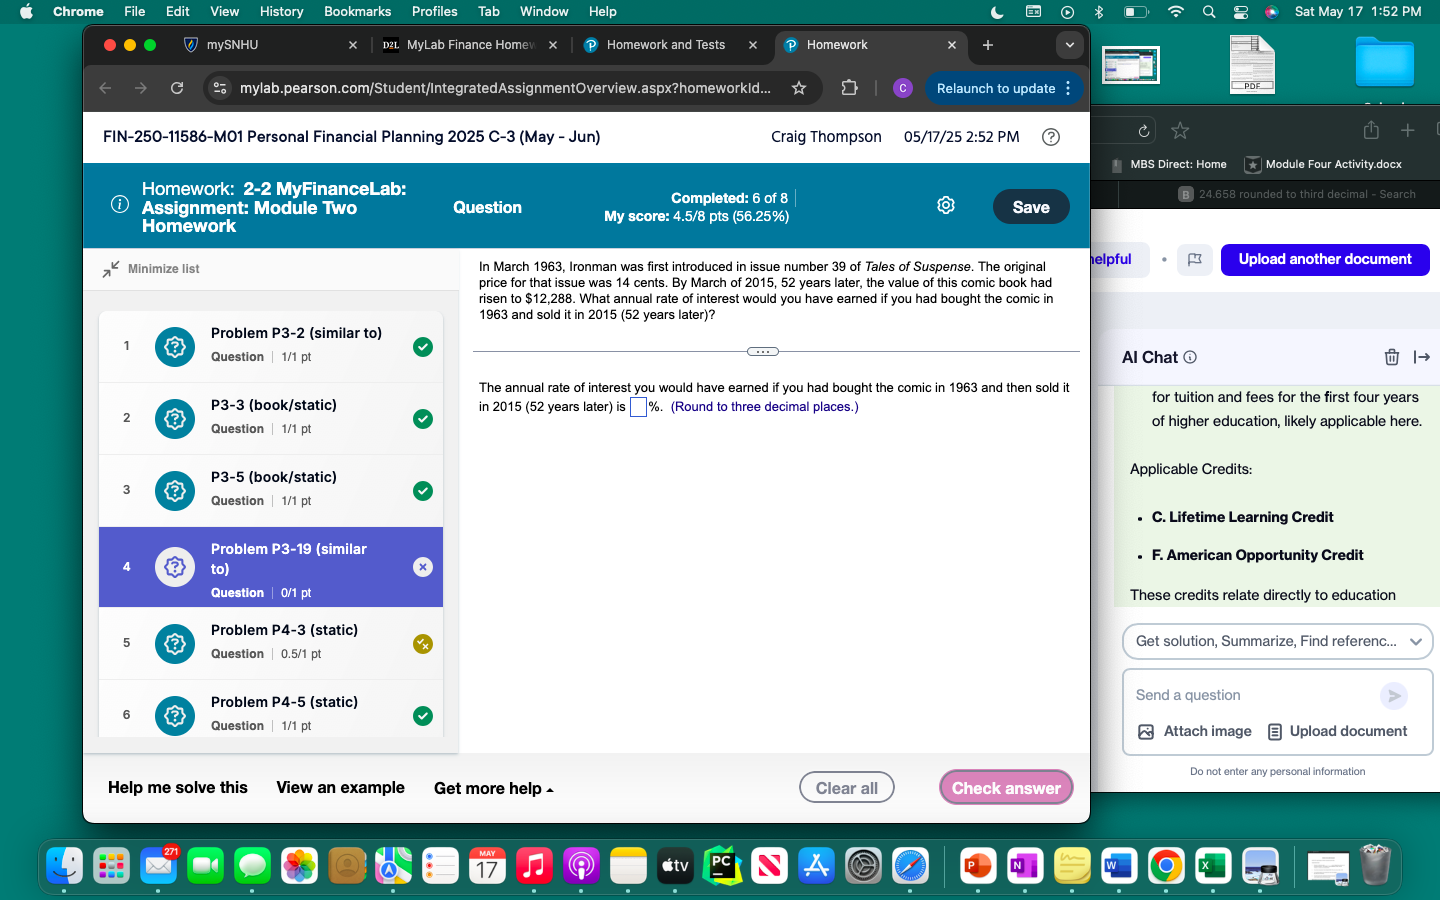Open PowerPoint from the Dock
The image size is (1440, 900).
tap(977, 866)
